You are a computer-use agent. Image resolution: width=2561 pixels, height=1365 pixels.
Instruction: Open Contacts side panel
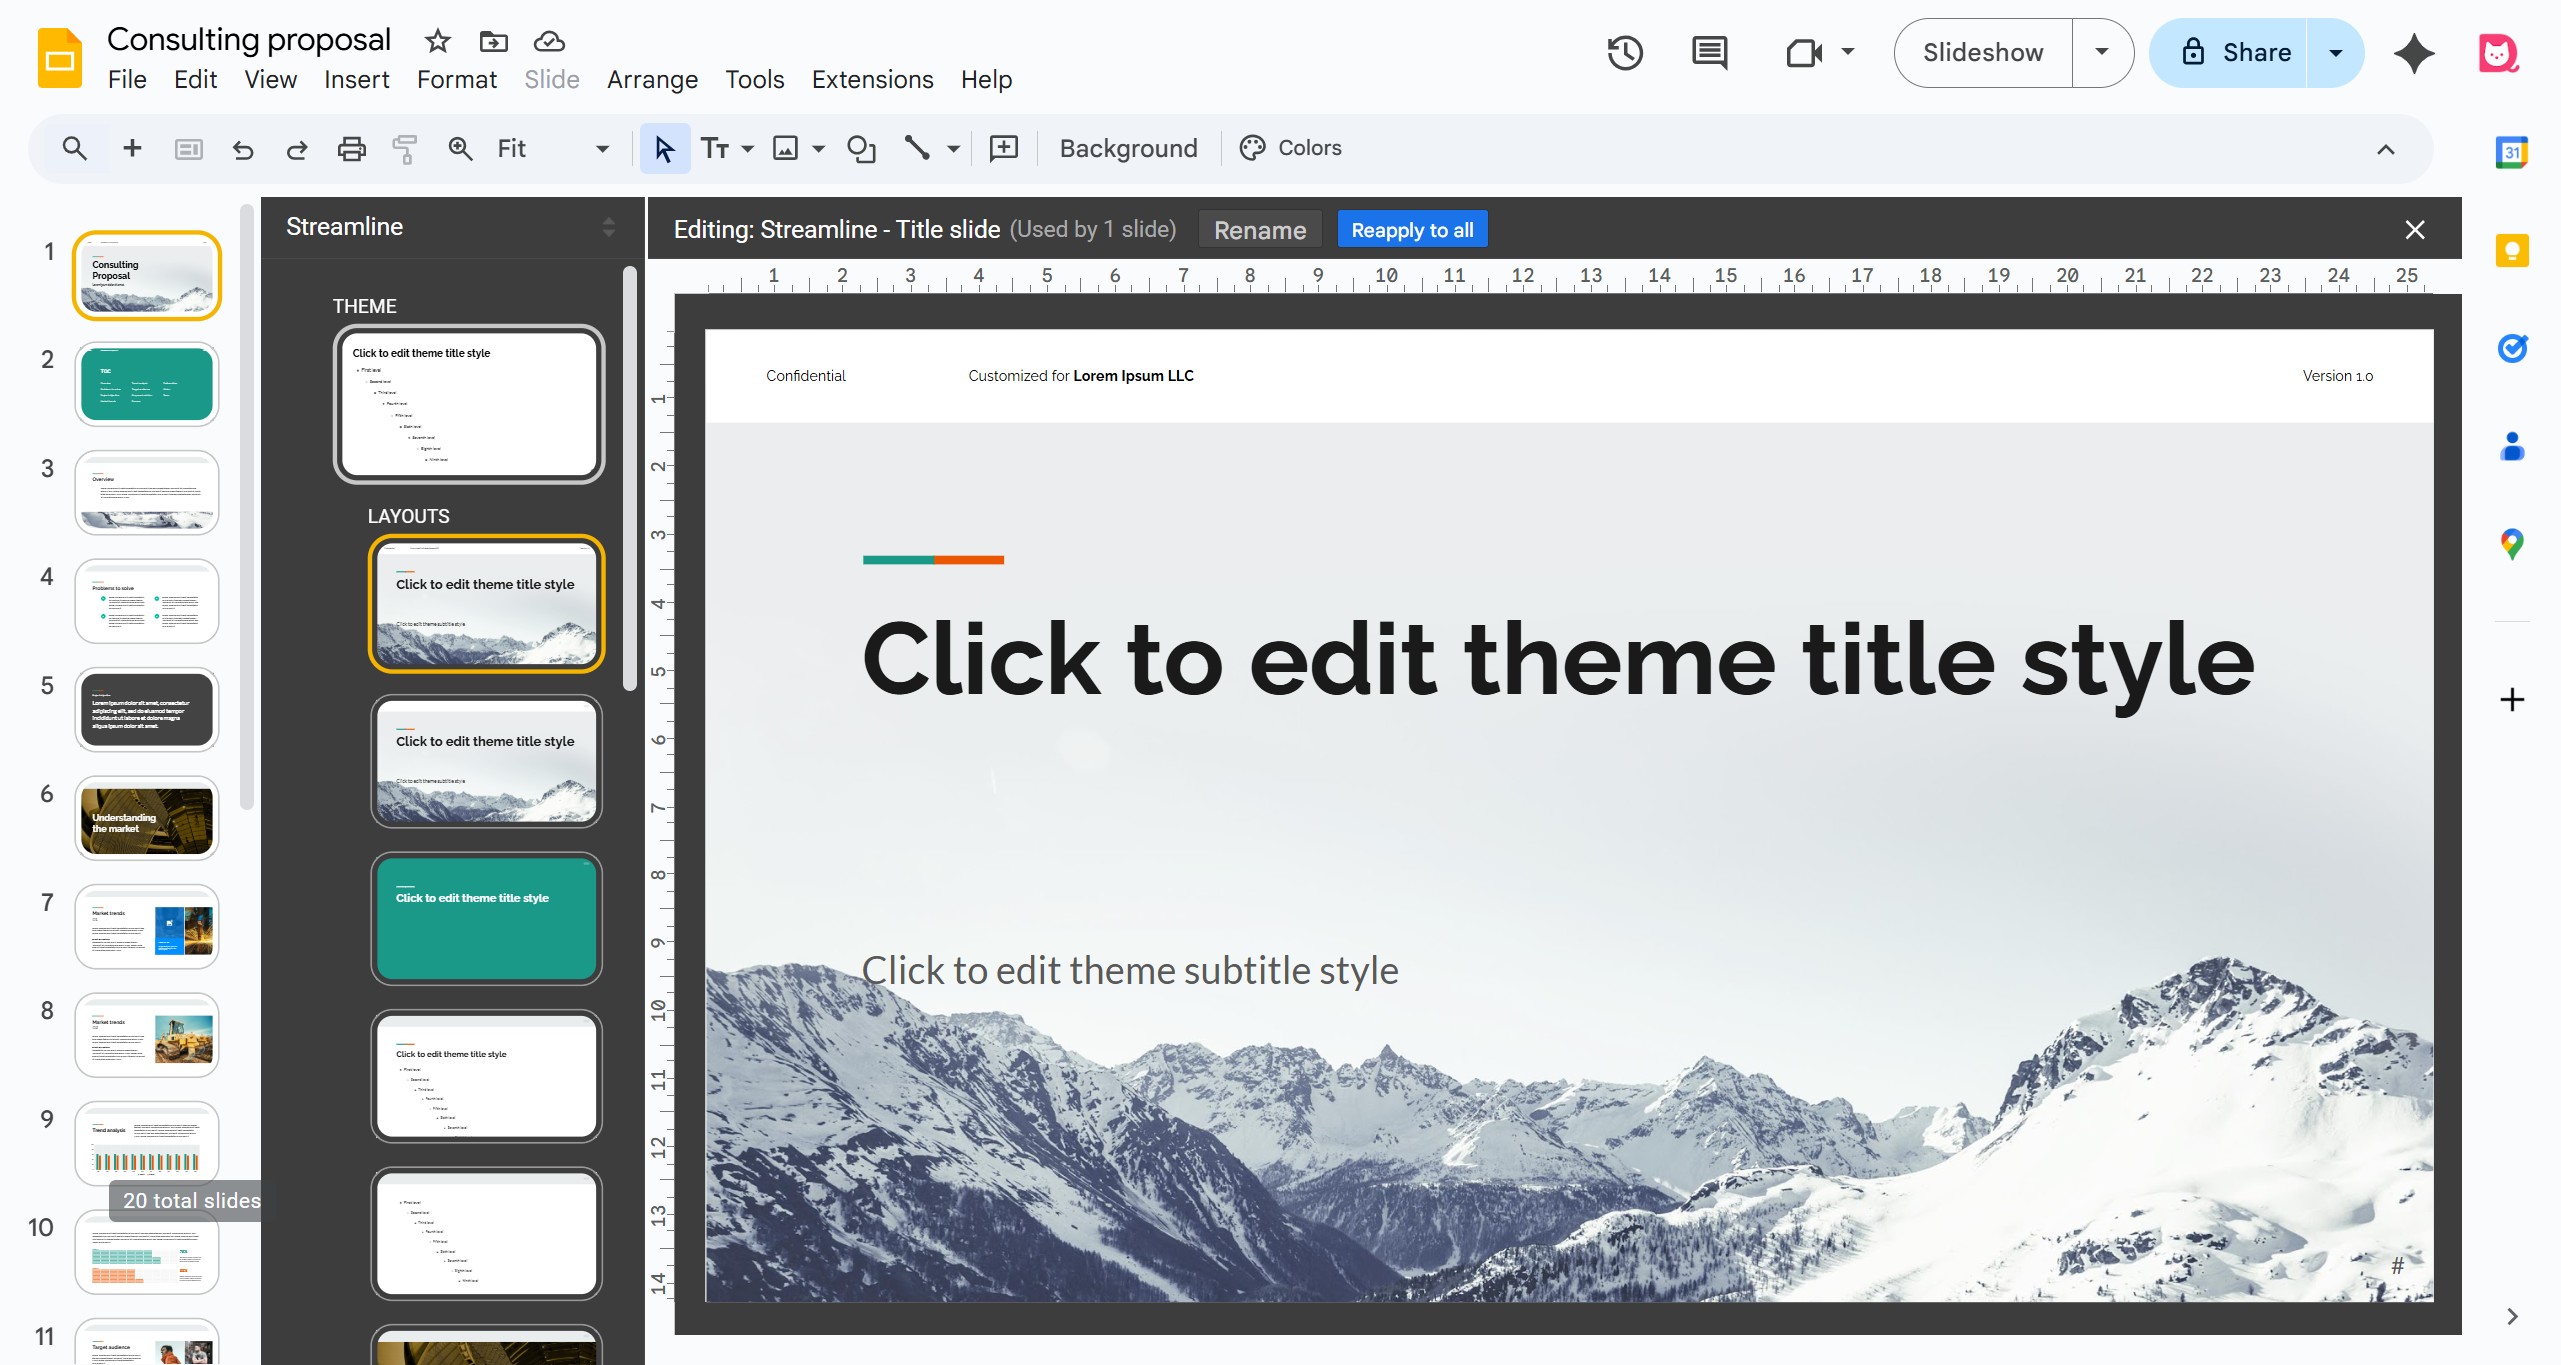click(2511, 446)
